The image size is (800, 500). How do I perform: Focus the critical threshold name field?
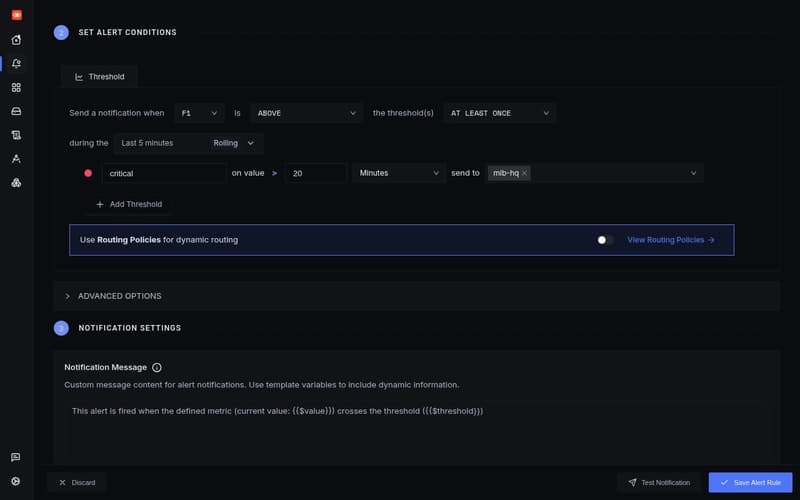click(163, 173)
